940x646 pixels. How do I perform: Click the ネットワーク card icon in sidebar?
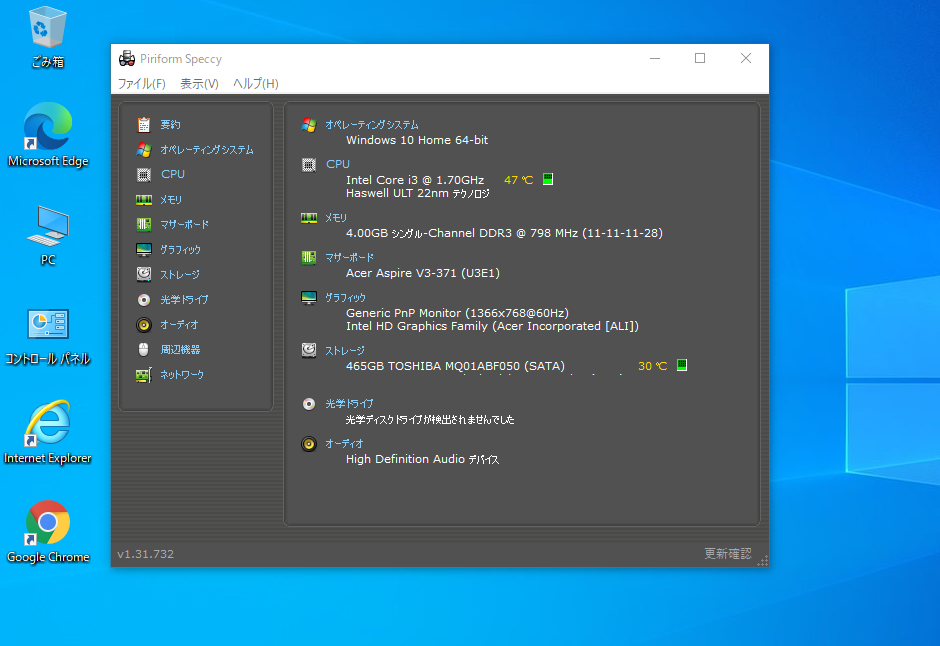tap(144, 375)
